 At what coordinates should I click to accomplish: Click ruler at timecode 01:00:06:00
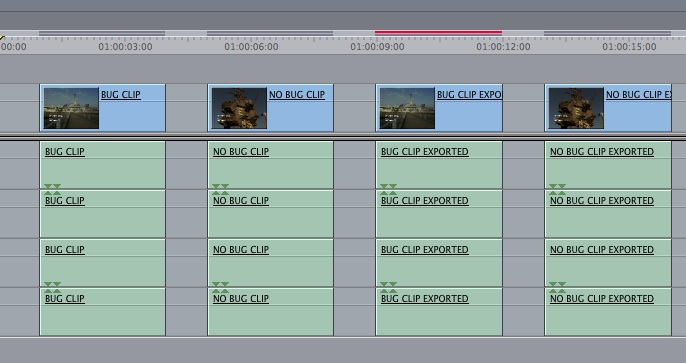(251, 46)
